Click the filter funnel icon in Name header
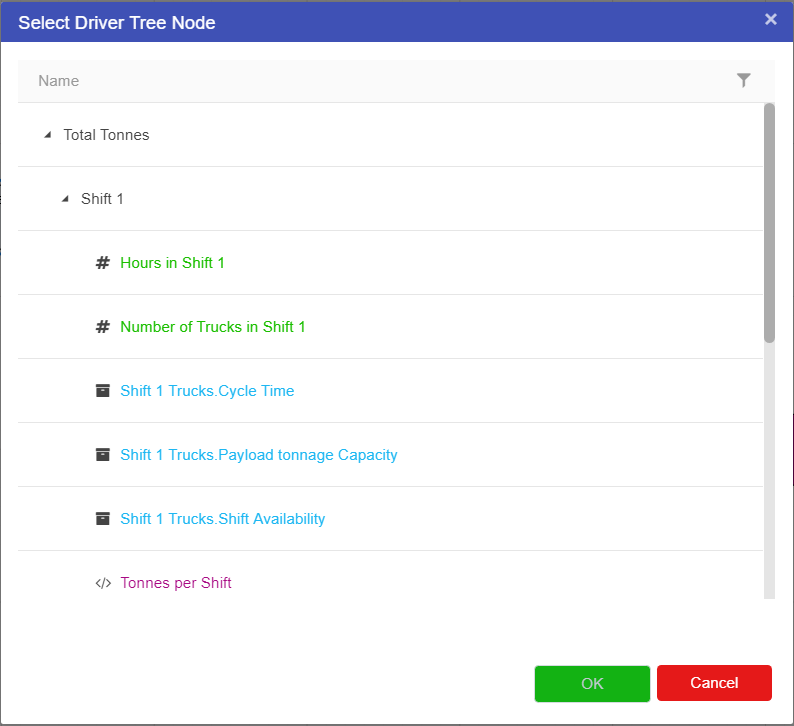Image resolution: width=794 pixels, height=726 pixels. (x=743, y=81)
